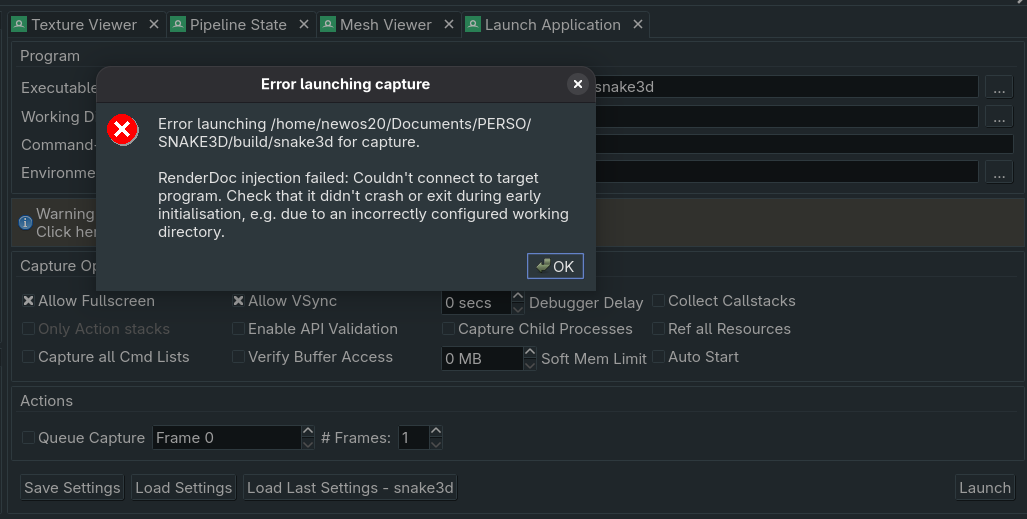
Task: Click the Texture Viewer tab icon
Action: click(x=19, y=25)
